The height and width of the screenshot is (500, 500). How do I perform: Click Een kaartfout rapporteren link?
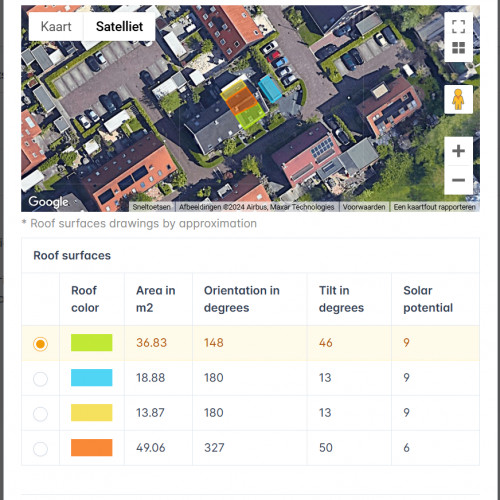pyautogui.click(x=434, y=207)
